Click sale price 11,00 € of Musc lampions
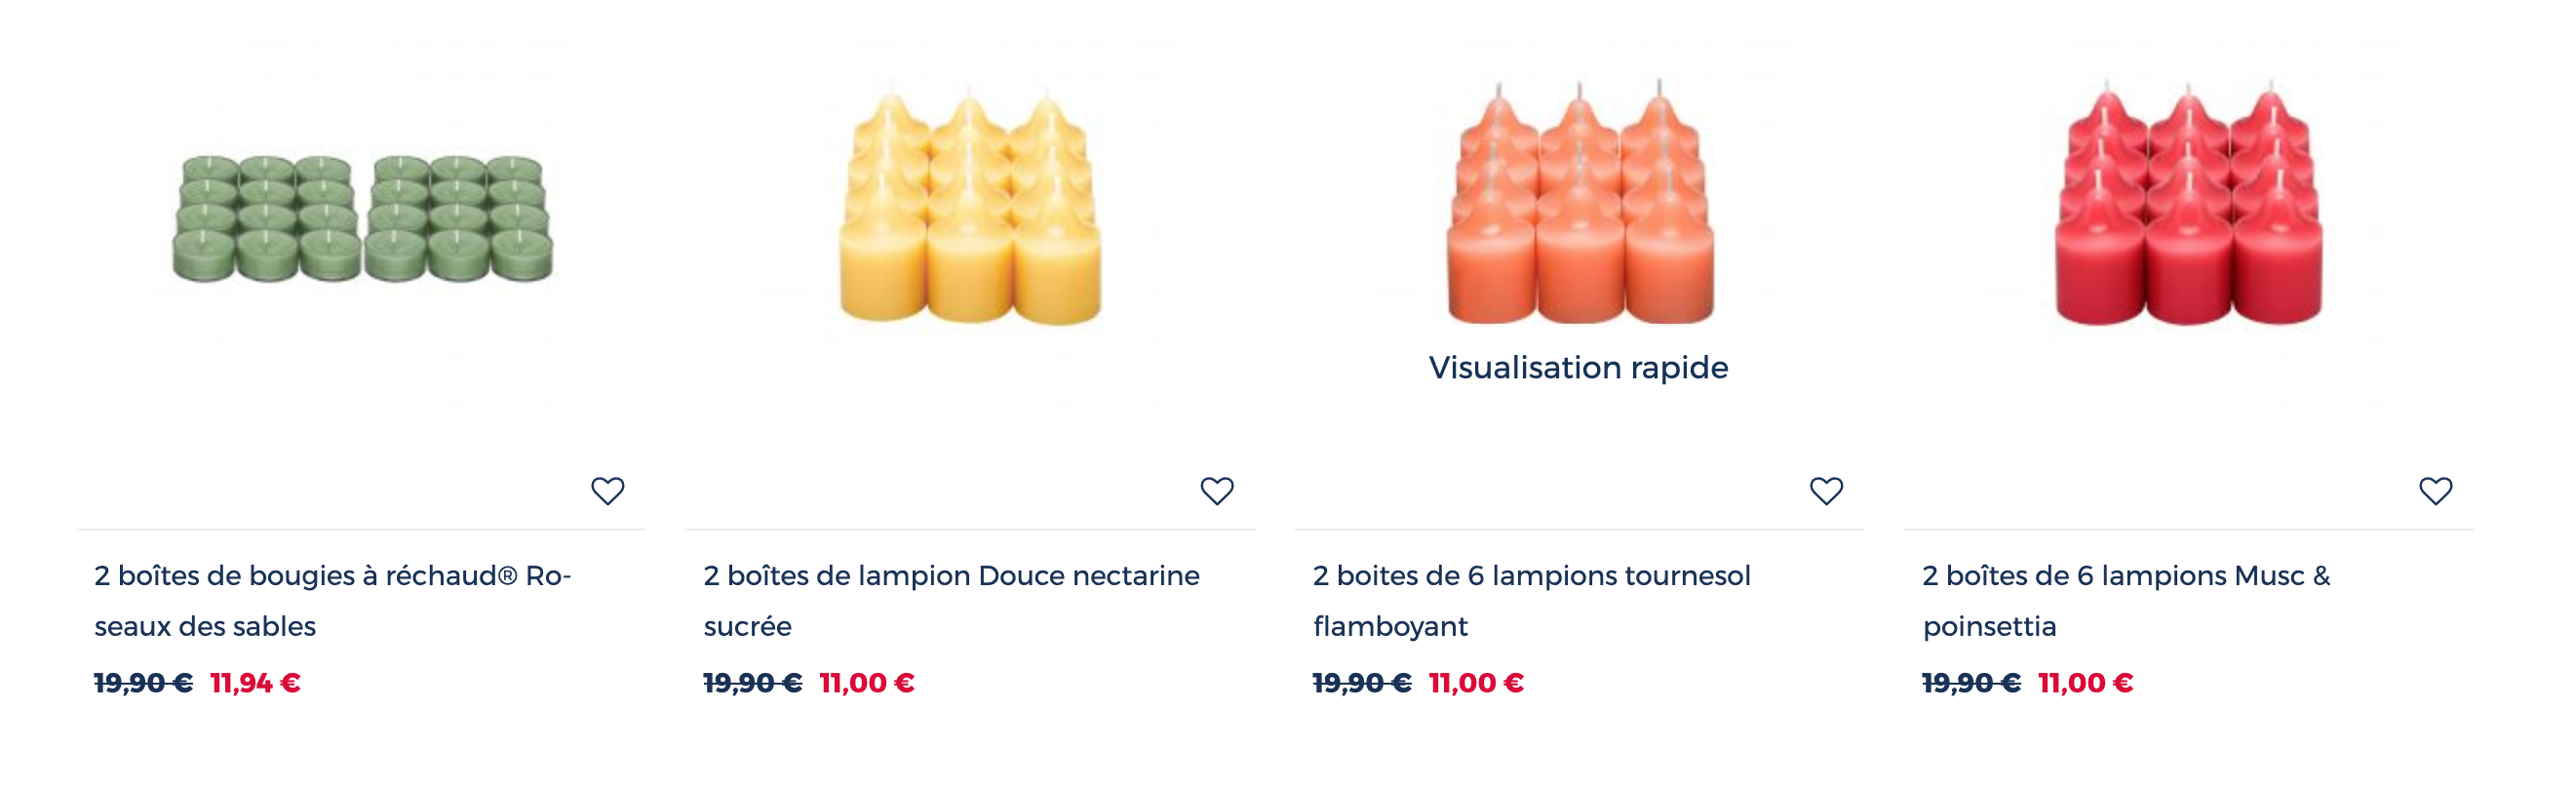Image resolution: width=2576 pixels, height=788 pixels. pos(2086,683)
